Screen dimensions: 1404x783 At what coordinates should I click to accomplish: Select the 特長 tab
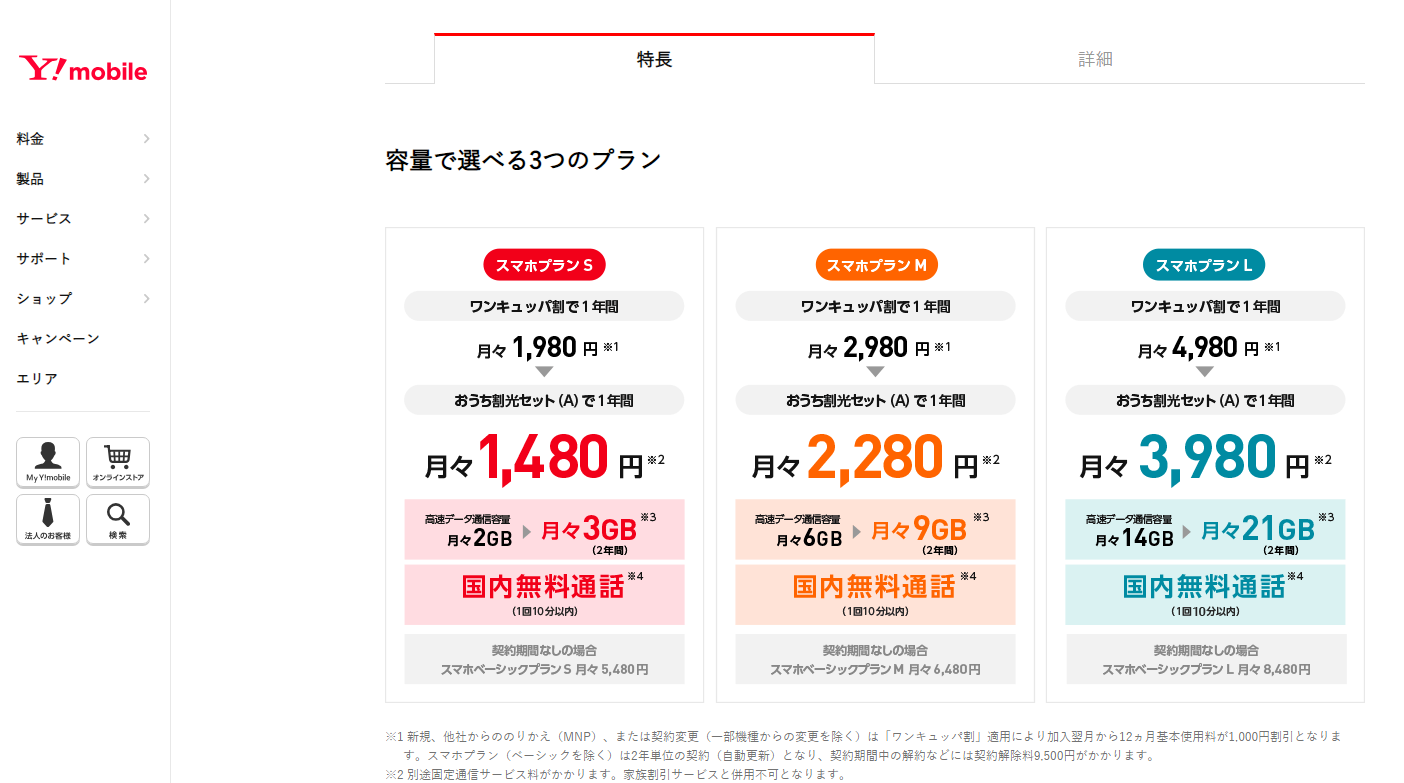click(654, 59)
